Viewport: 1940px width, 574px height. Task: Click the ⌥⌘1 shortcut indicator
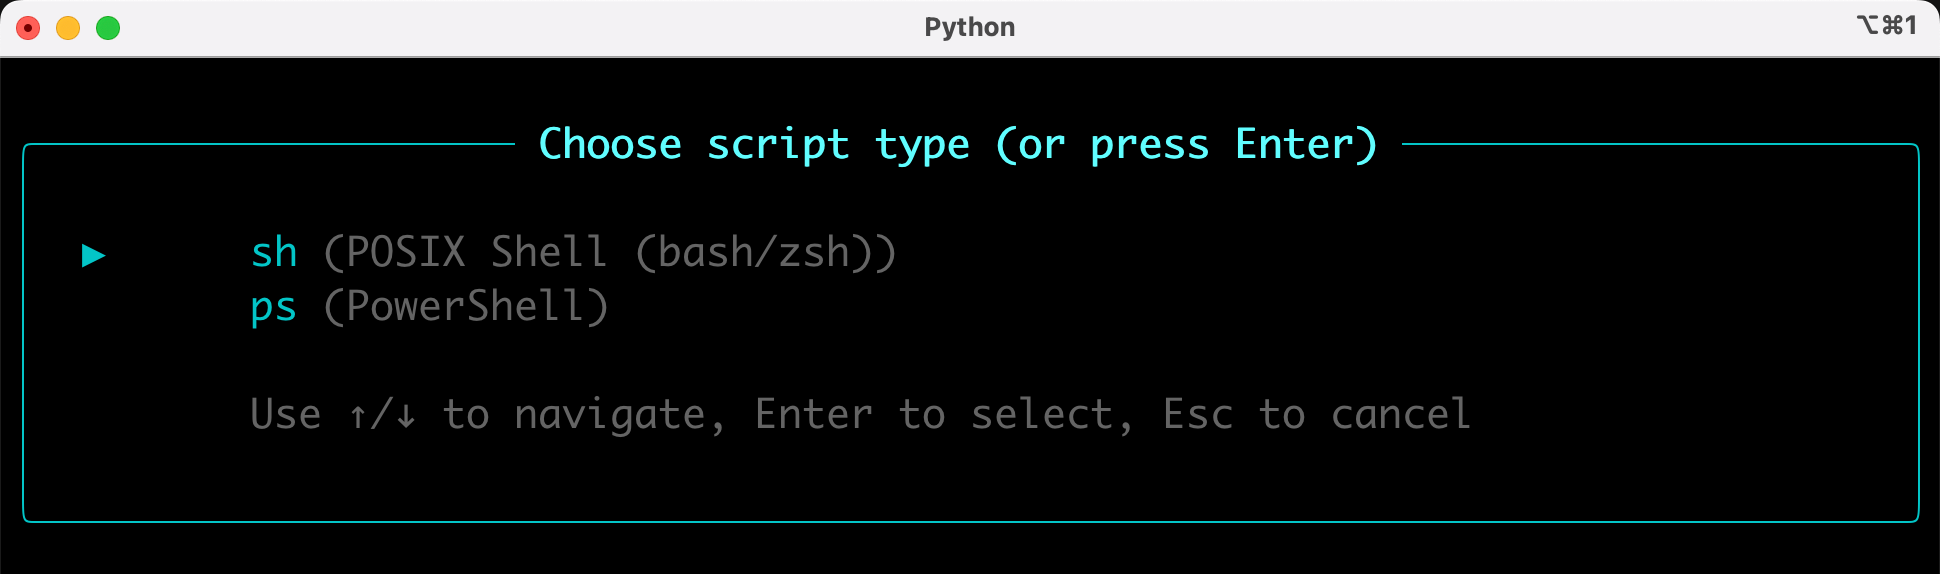[1886, 26]
